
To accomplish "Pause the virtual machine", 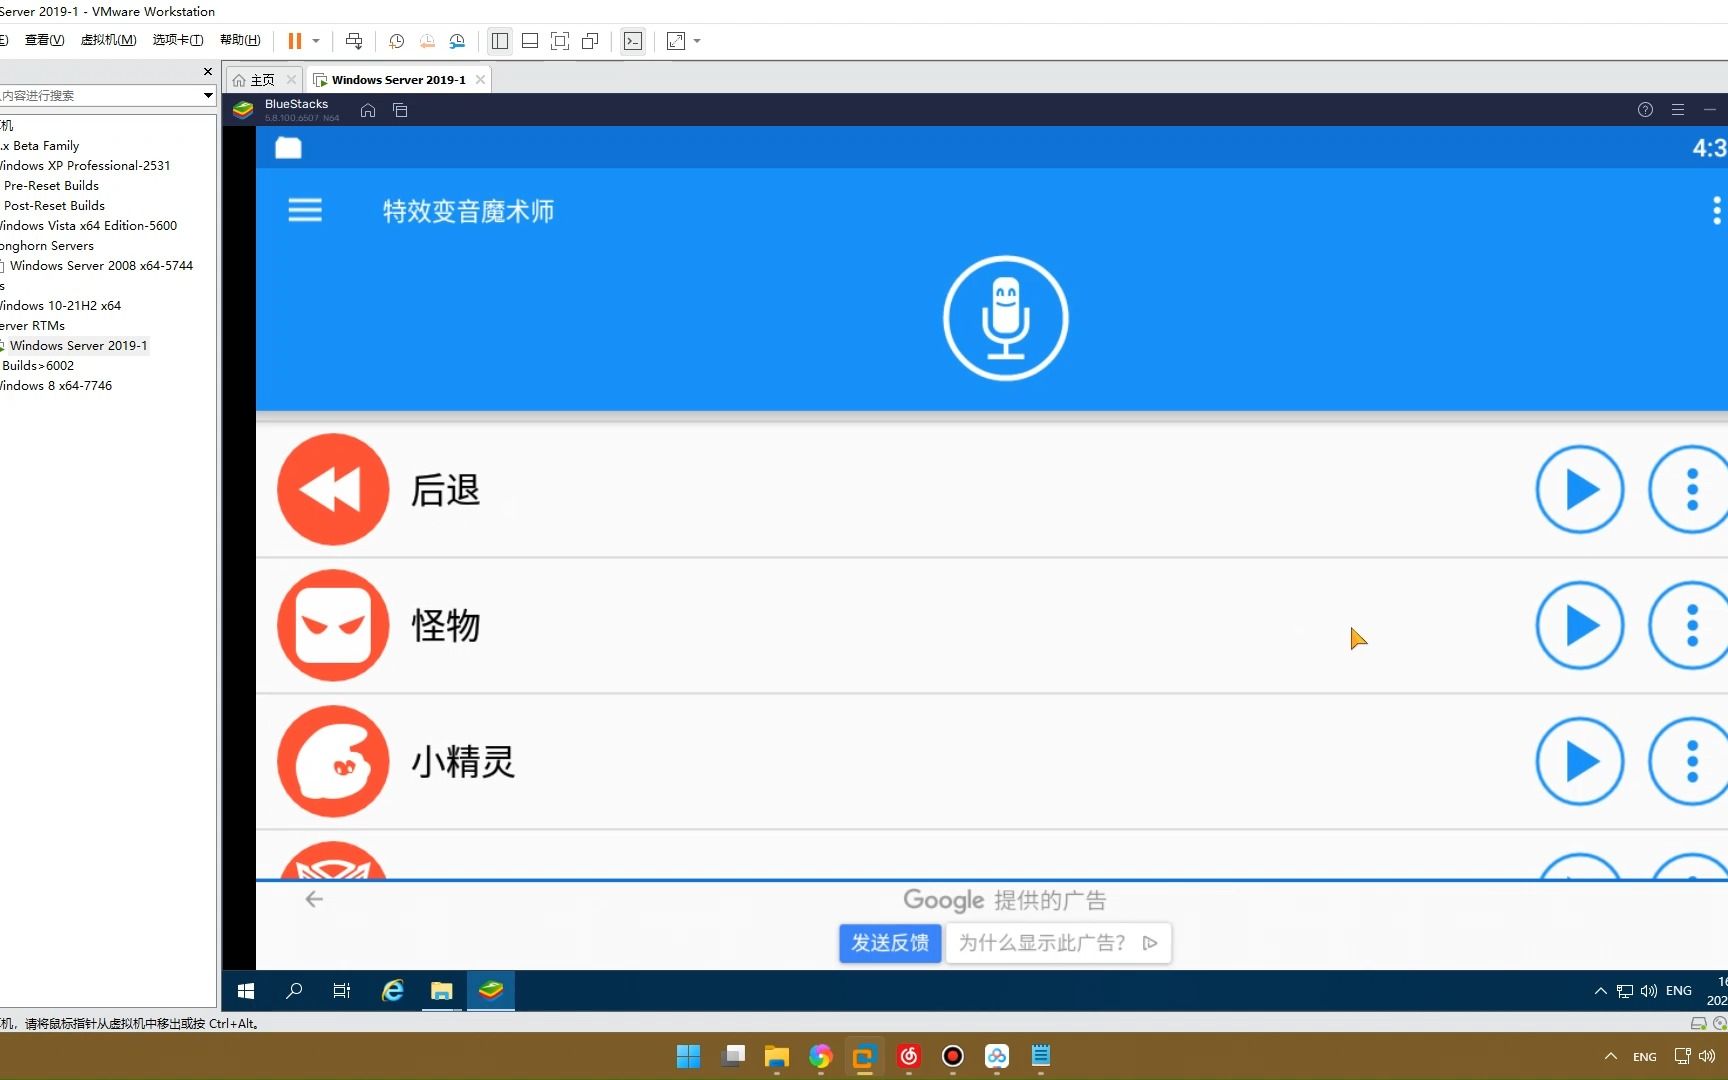I will tap(294, 41).
